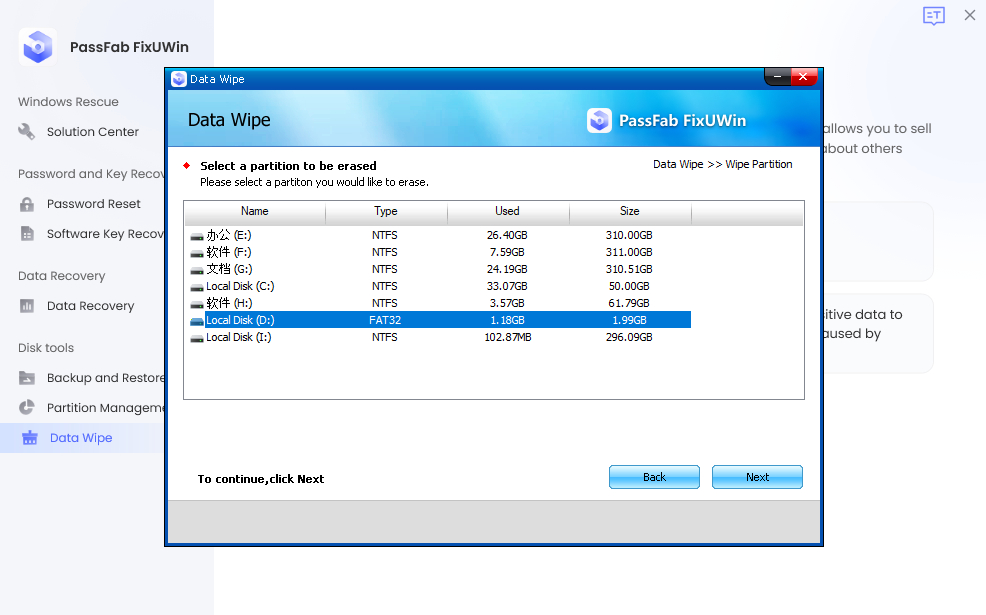Click the Solution Center wrench icon
Screen dimensions: 986x615
pyautogui.click(x=27, y=132)
